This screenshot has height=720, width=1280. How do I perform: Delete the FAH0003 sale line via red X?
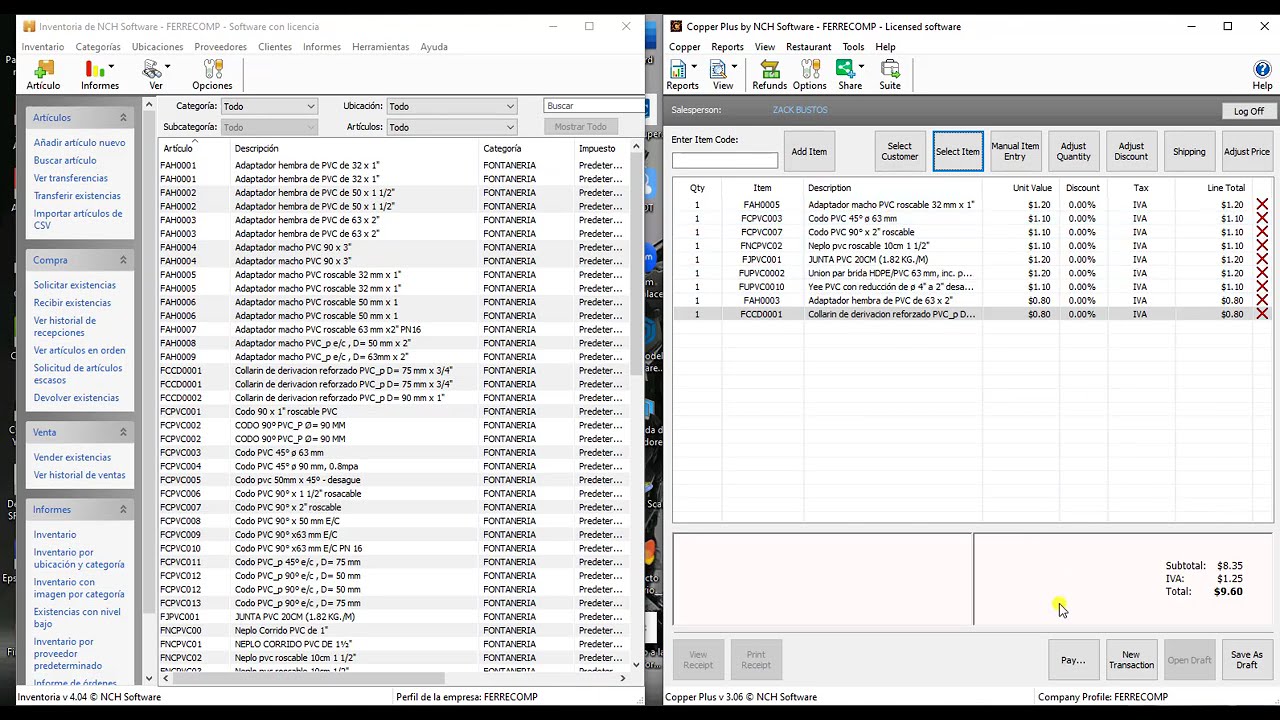tap(1262, 301)
